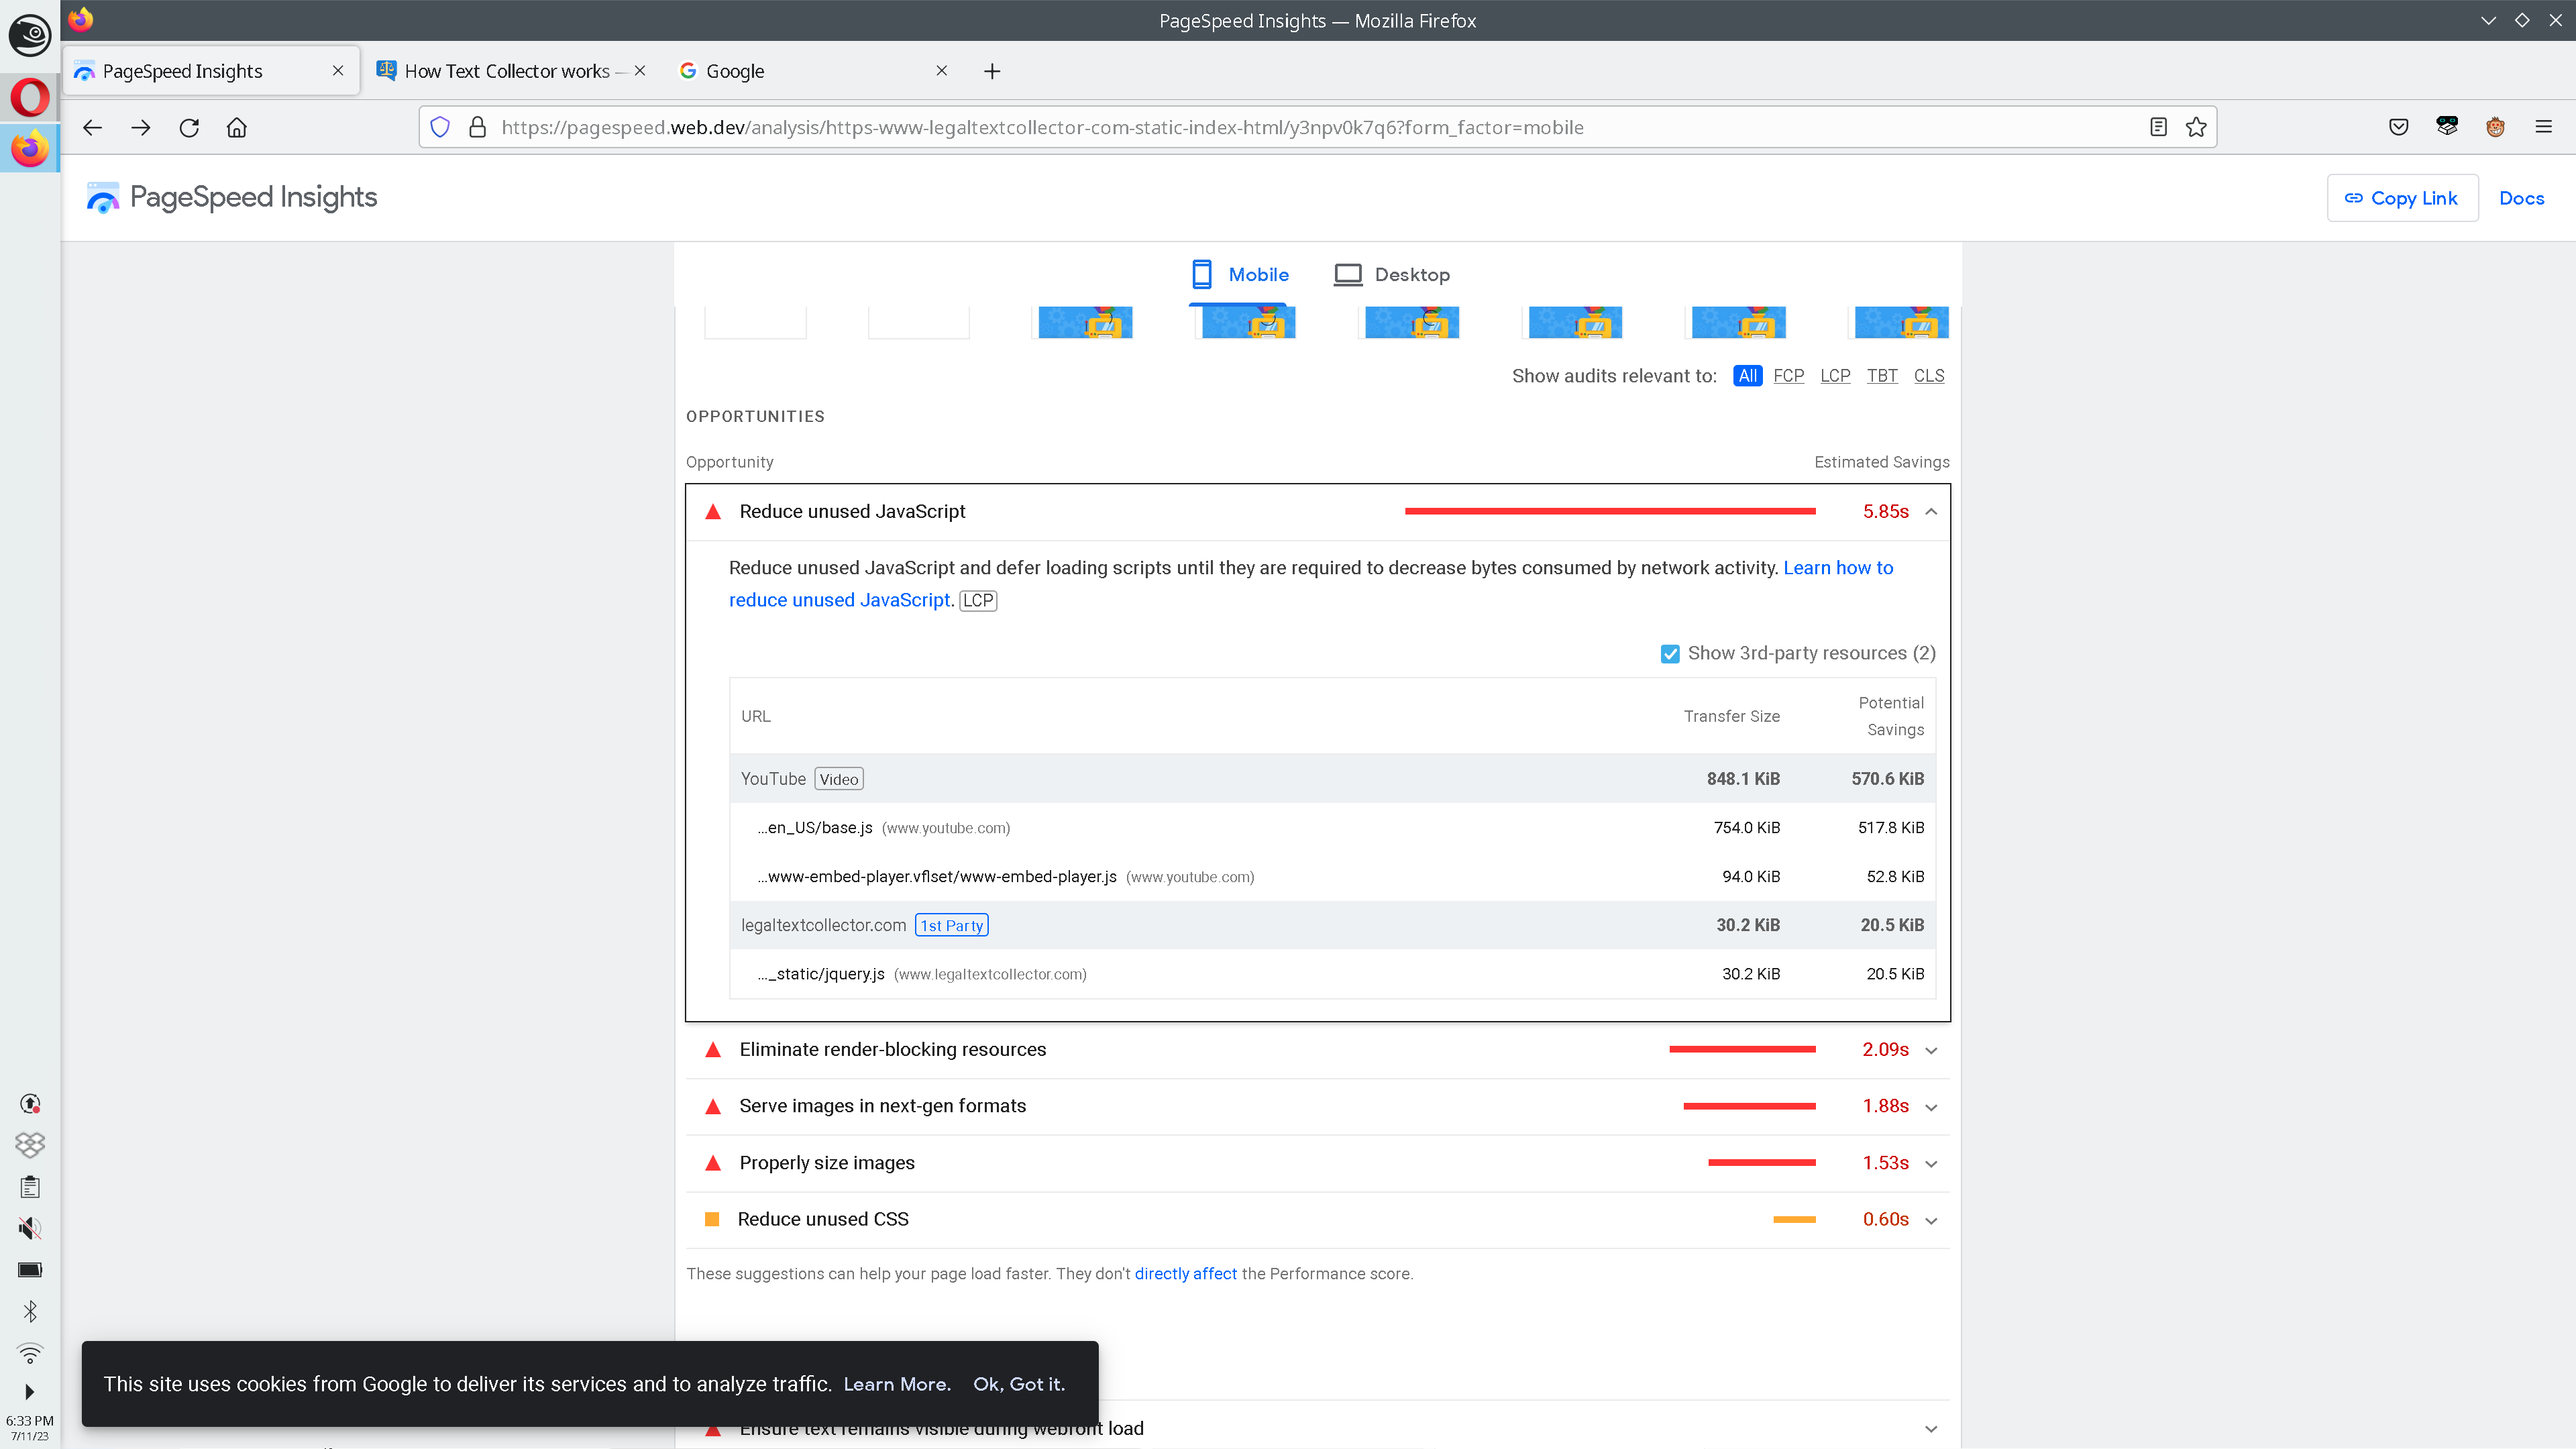
Task: Reload the current page
Action: (x=189, y=127)
